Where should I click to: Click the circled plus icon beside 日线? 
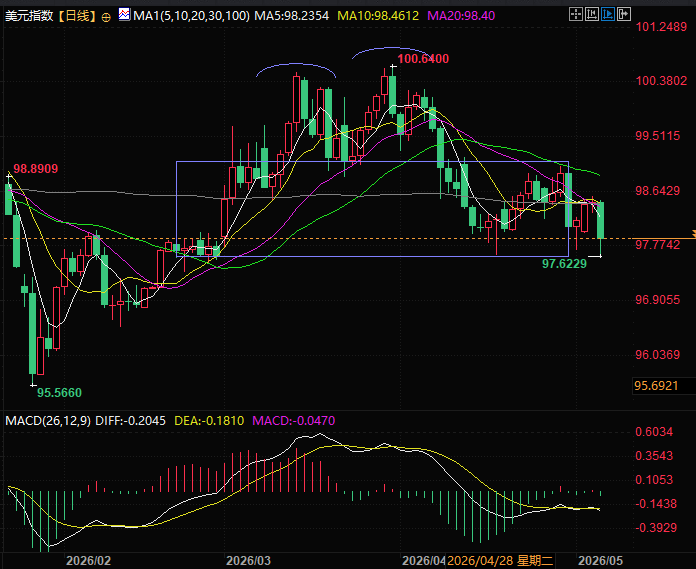click(106, 17)
